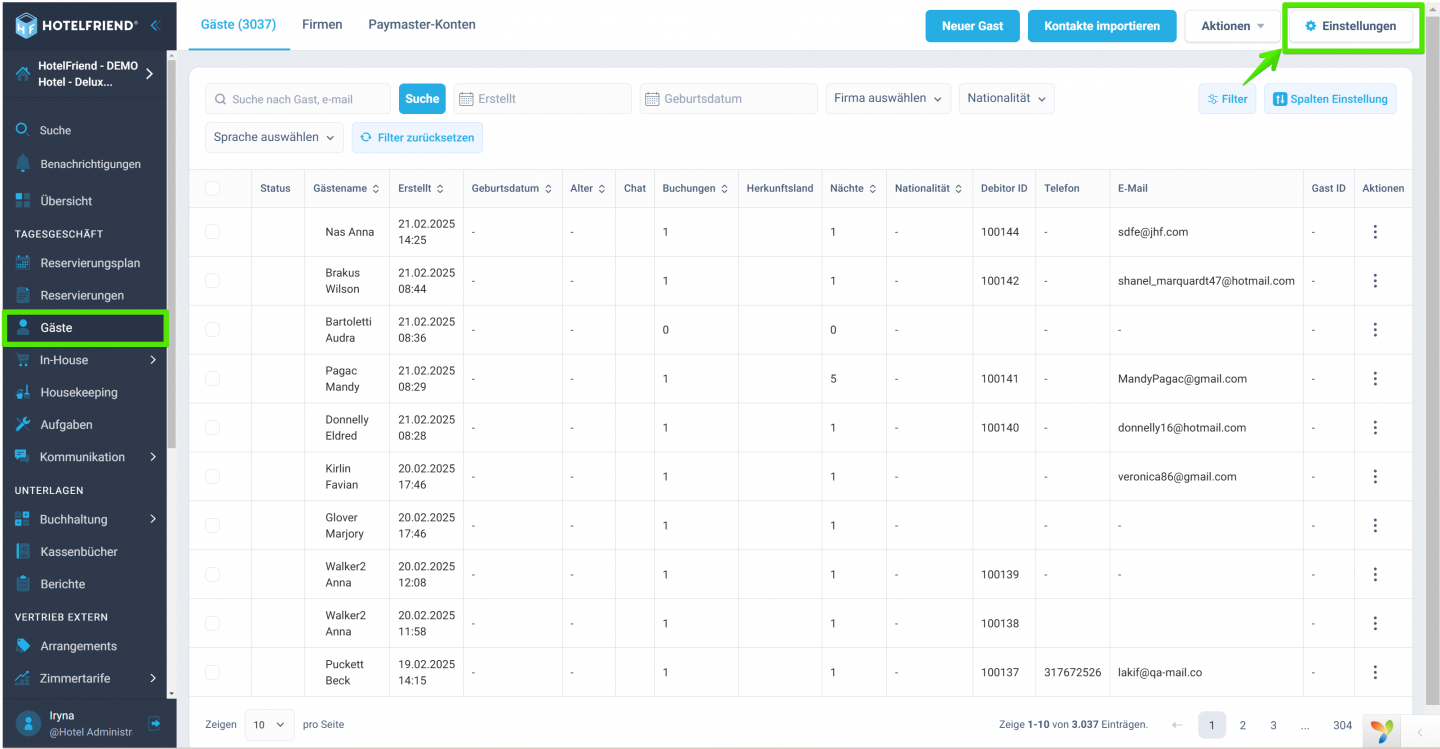Open actions menu for Pagac Mandy
Image resolution: width=1440 pixels, height=749 pixels.
click(x=1375, y=379)
